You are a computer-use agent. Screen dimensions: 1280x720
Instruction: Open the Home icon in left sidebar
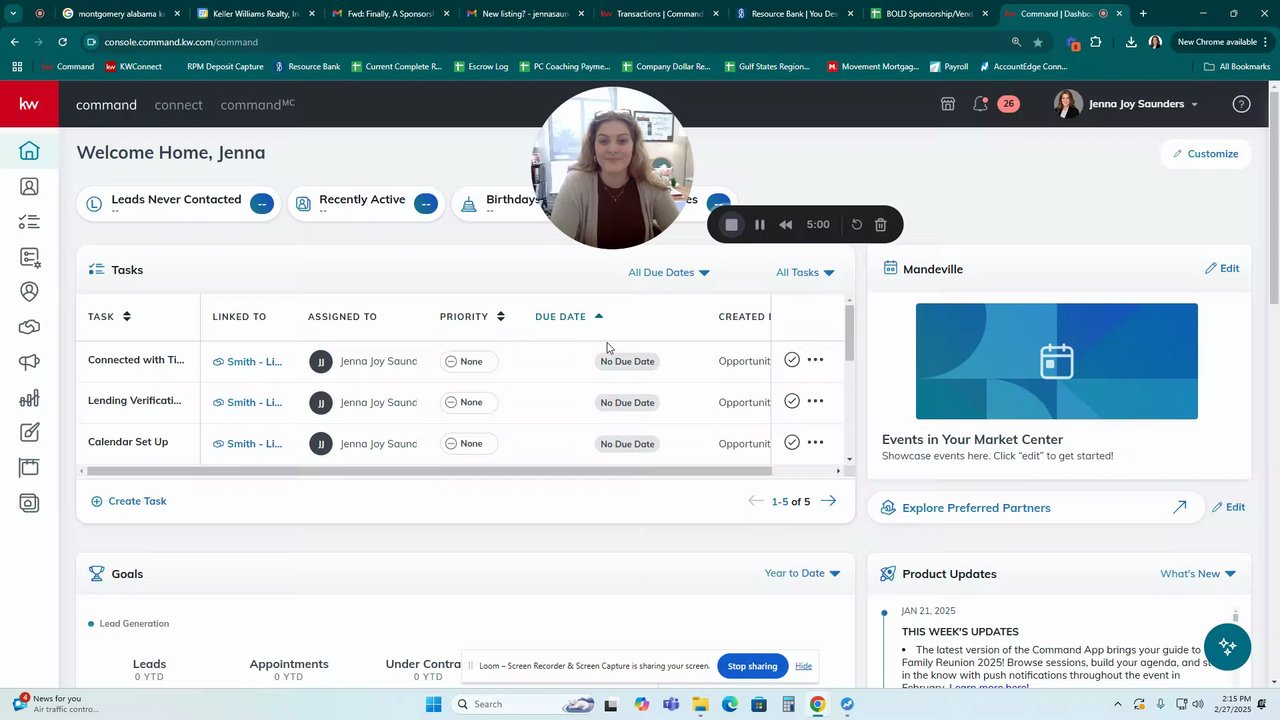pyautogui.click(x=29, y=151)
